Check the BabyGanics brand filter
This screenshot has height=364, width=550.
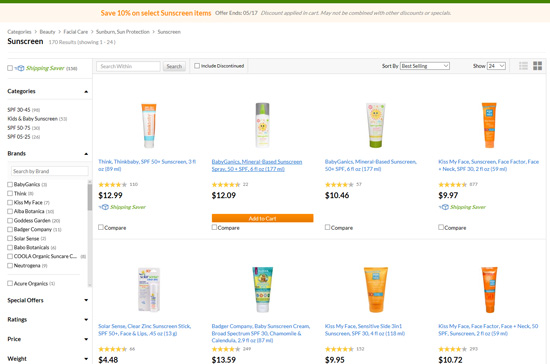10,184
